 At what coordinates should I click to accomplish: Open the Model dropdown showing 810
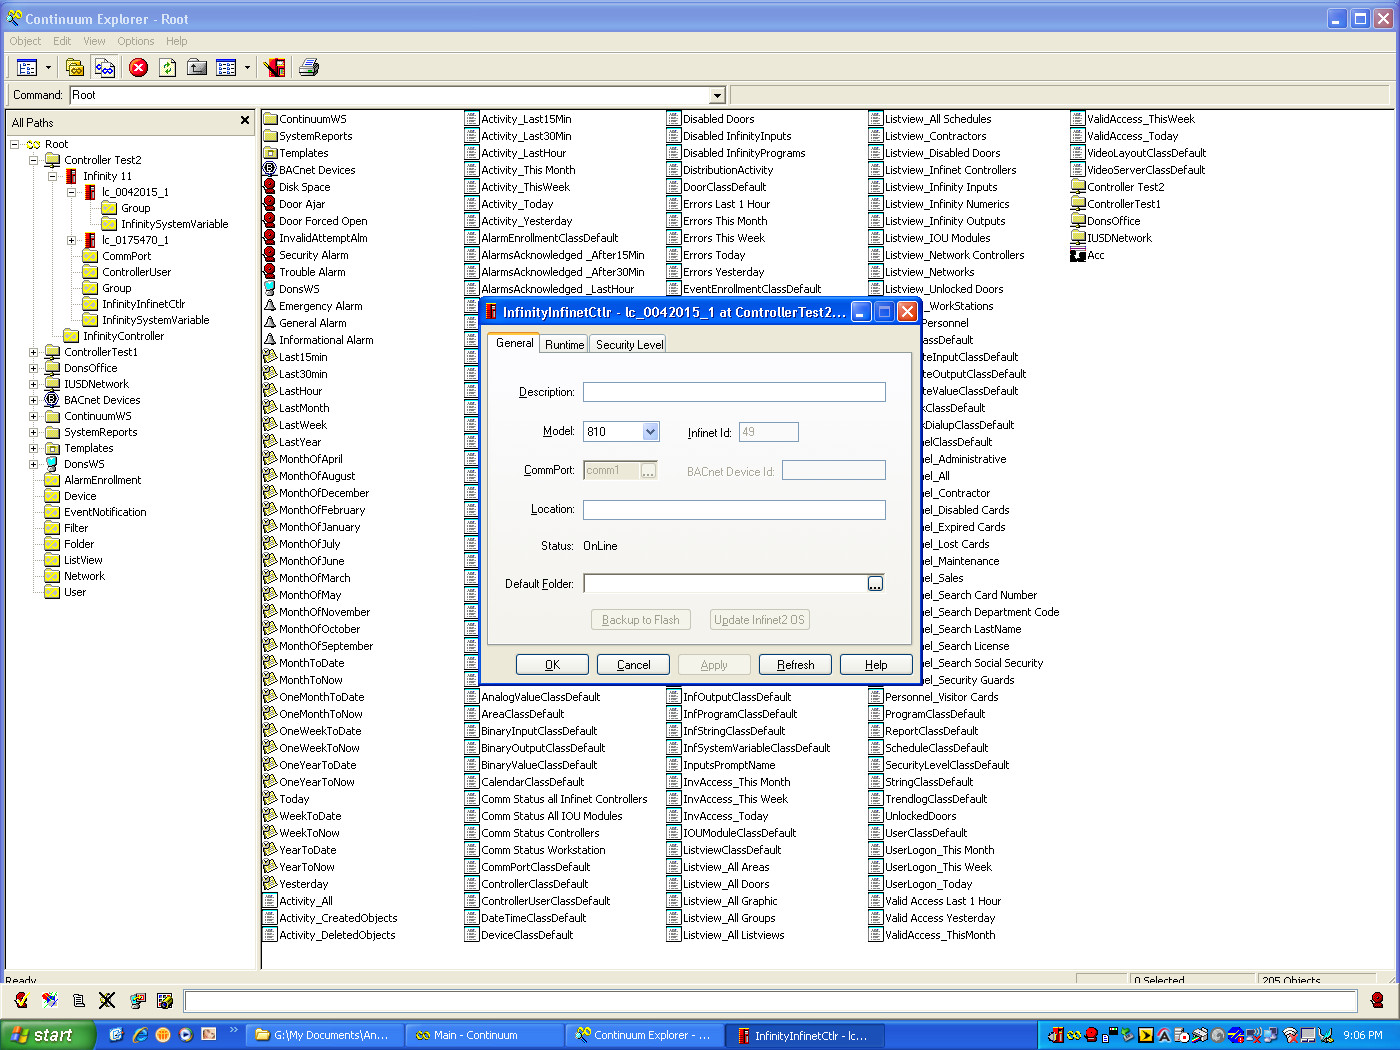(x=650, y=431)
